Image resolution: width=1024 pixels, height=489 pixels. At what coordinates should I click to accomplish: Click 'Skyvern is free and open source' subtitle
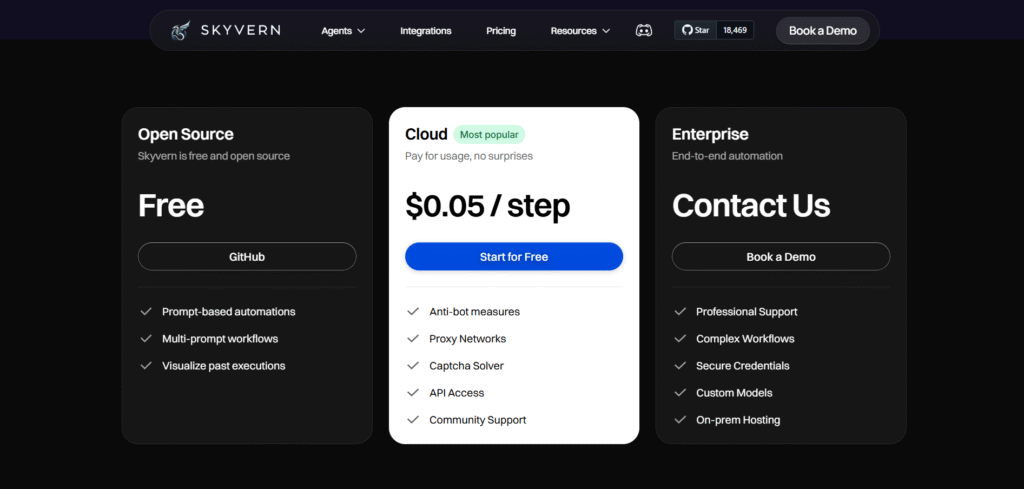tap(214, 156)
